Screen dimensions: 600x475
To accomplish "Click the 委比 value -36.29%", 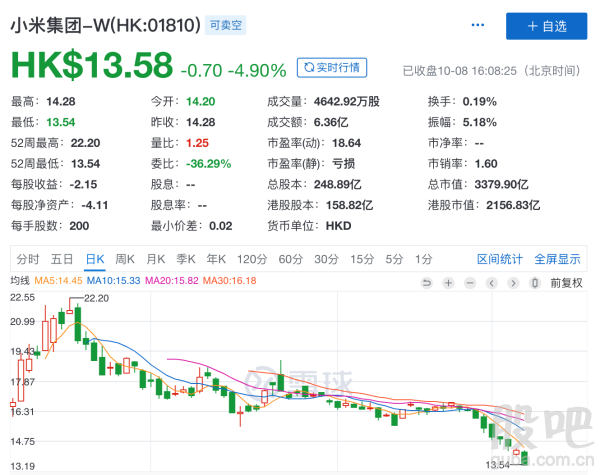I will 209,164.
